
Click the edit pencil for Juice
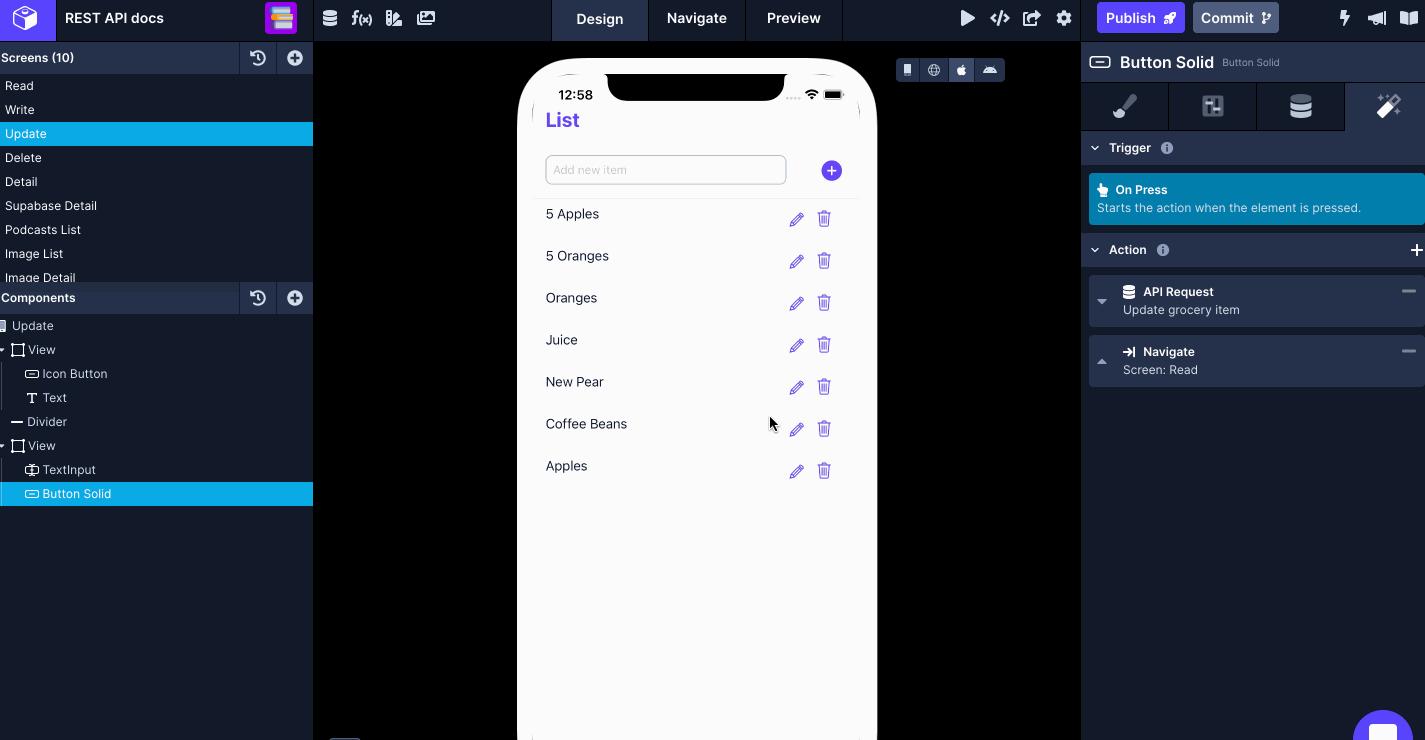797,345
